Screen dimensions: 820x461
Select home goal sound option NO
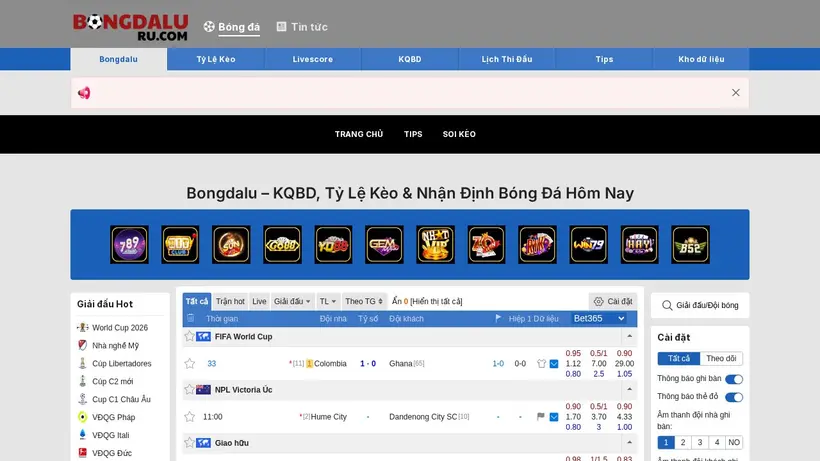pyautogui.click(x=734, y=442)
